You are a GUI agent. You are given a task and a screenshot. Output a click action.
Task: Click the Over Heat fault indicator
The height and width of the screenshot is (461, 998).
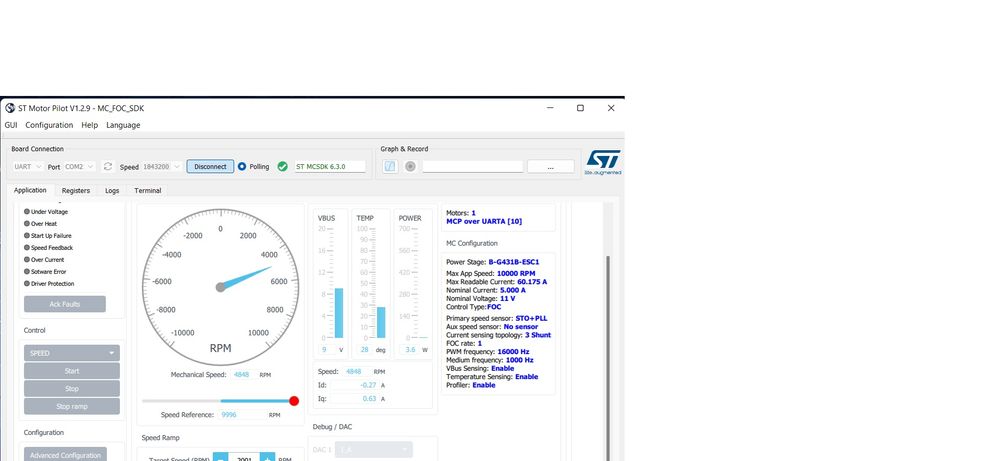tap(27, 223)
